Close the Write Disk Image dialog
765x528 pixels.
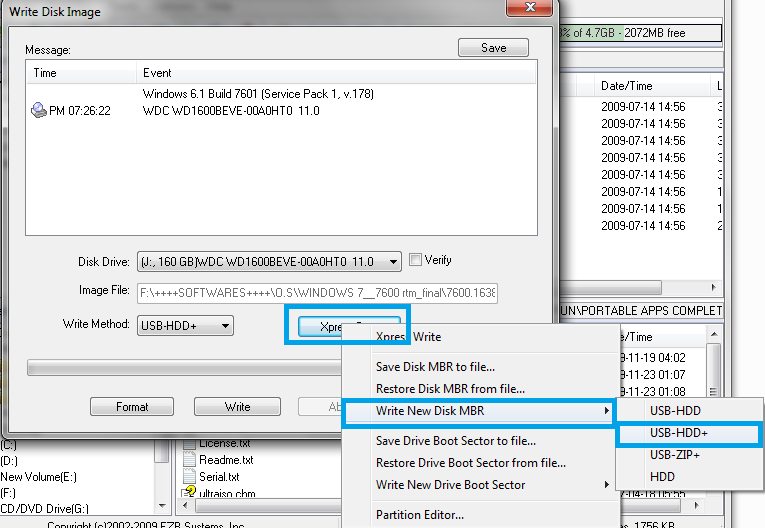pos(529,7)
